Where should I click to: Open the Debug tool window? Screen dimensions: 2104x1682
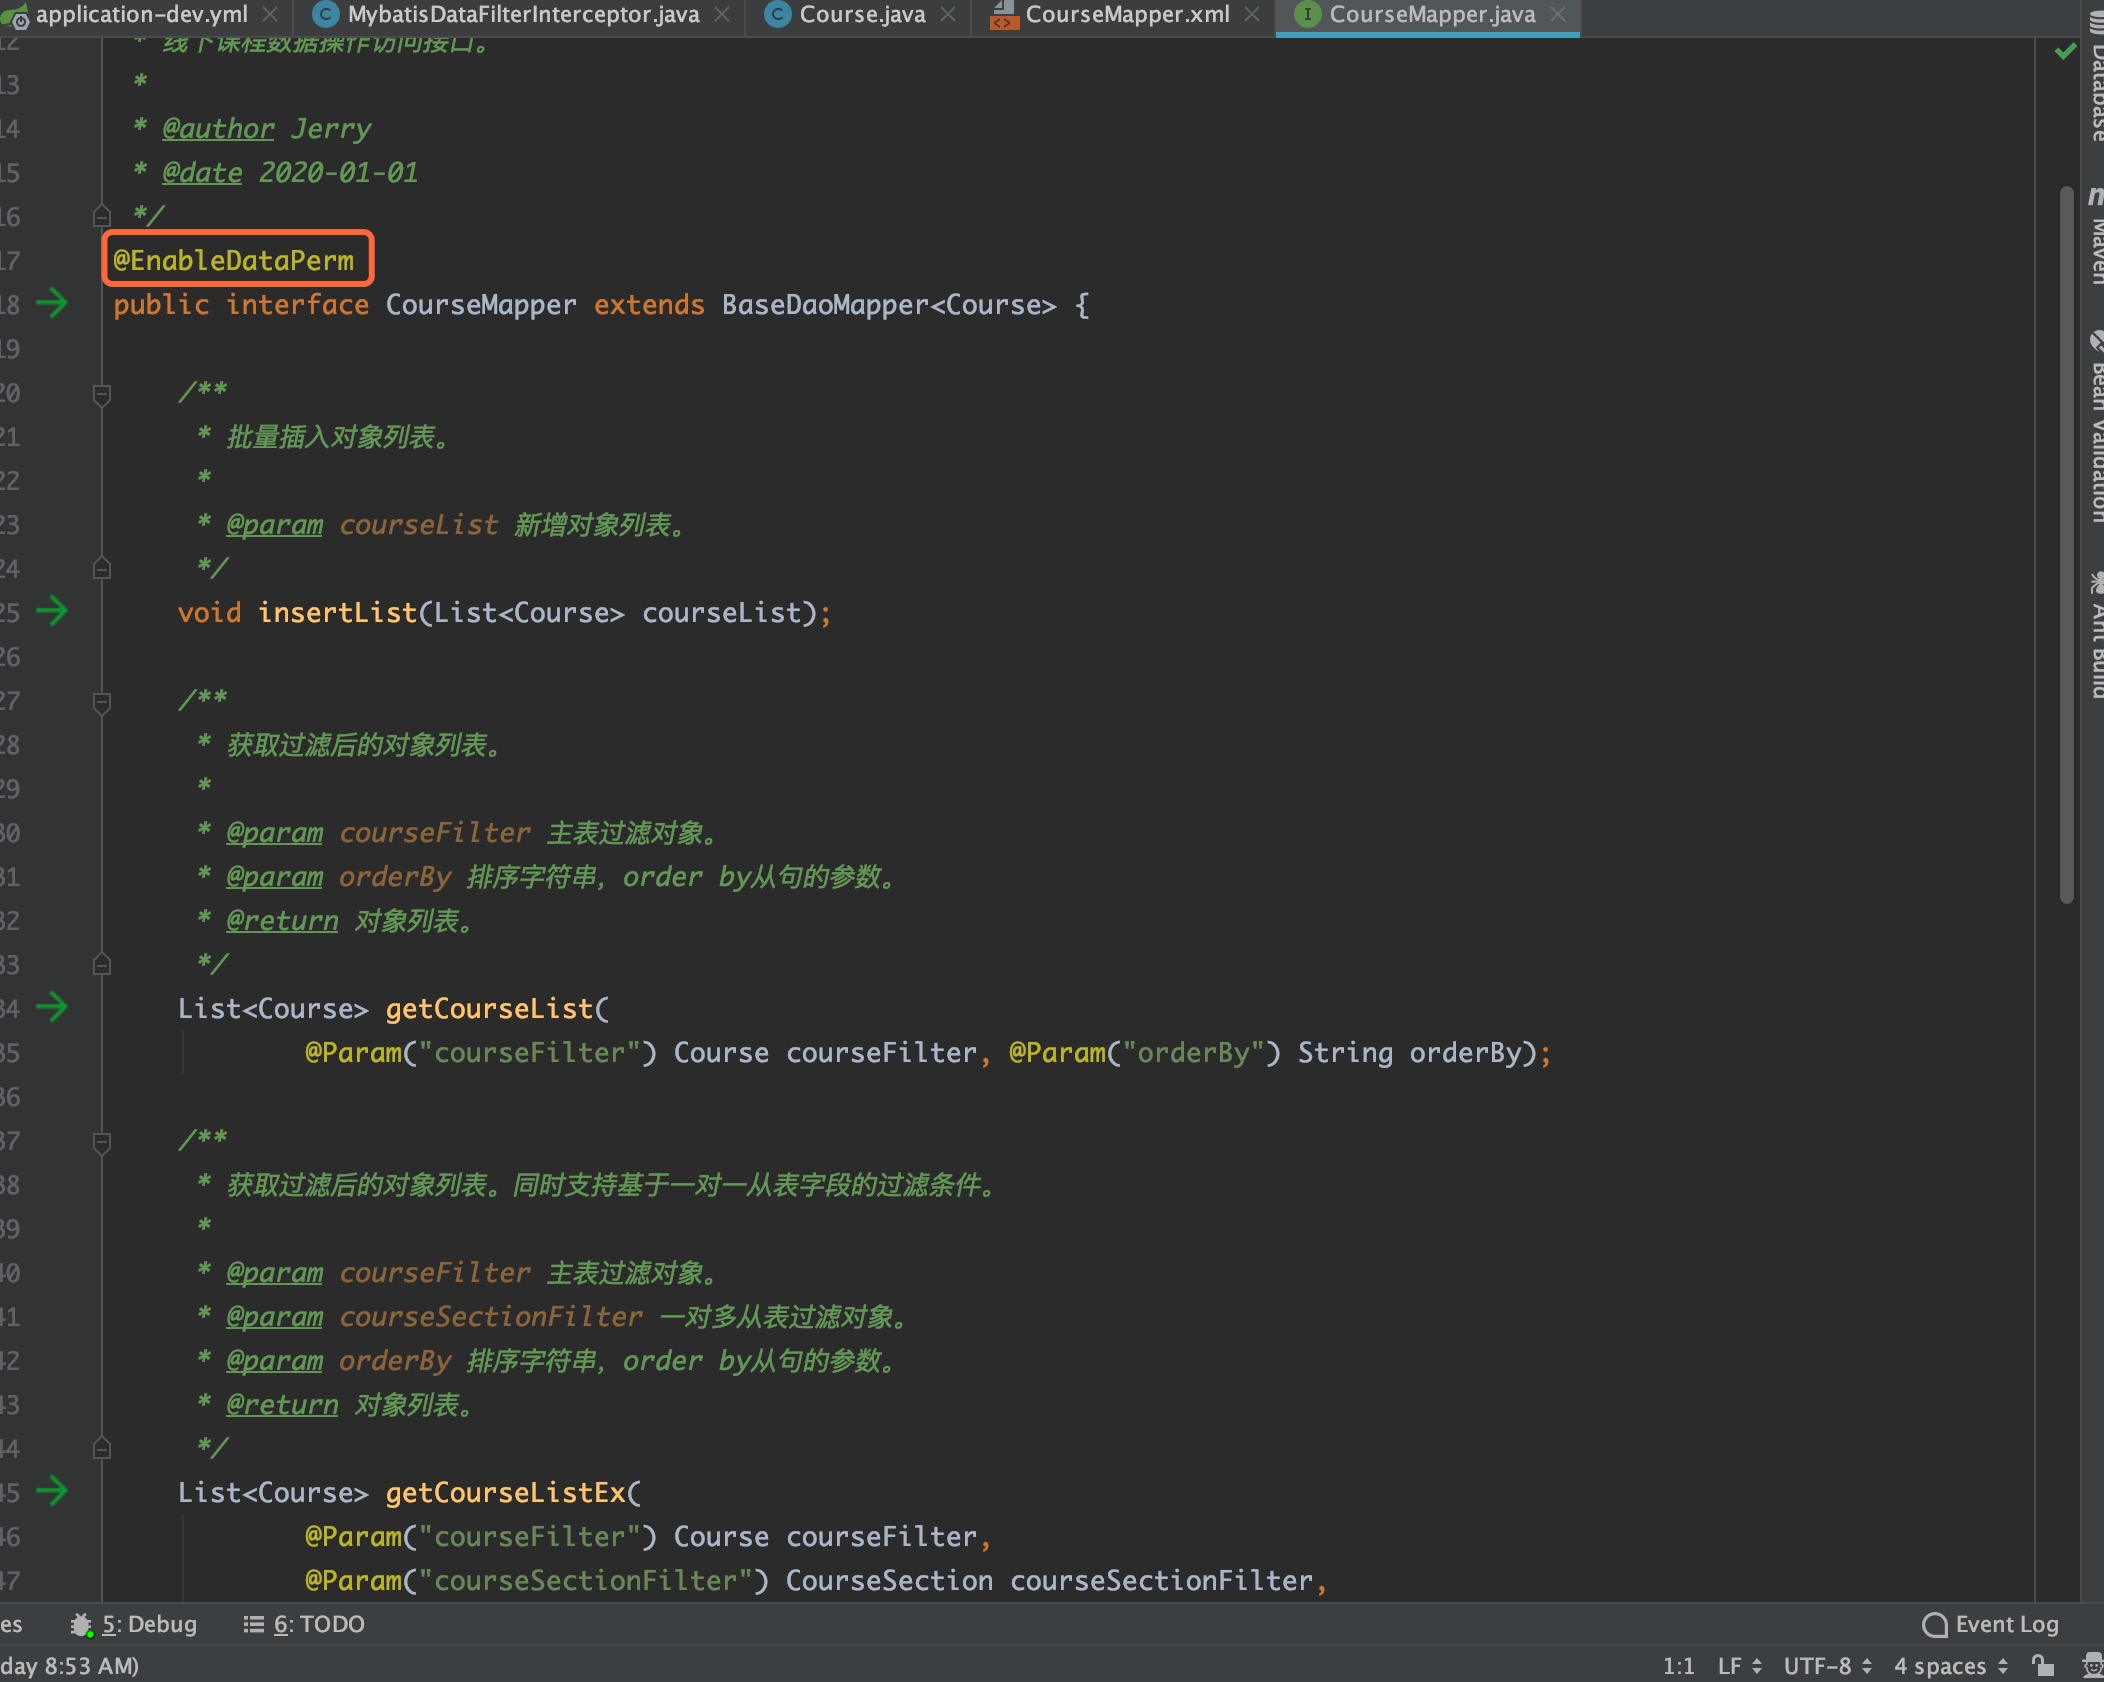click(134, 1624)
